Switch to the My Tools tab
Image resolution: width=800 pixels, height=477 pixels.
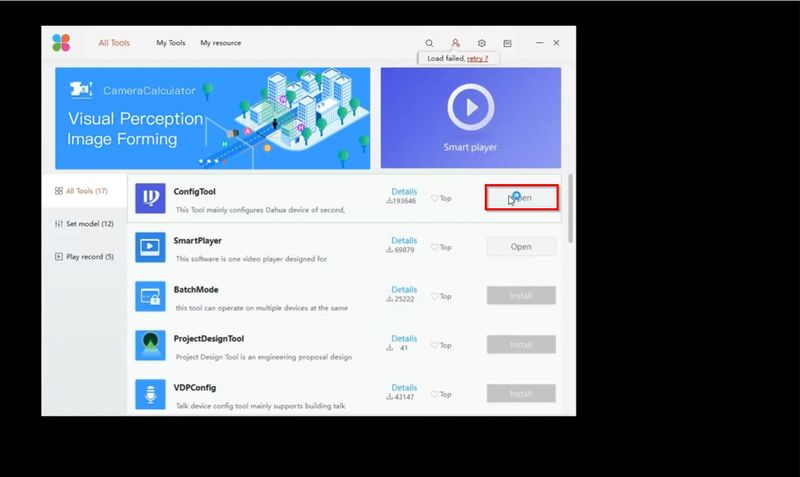(171, 43)
